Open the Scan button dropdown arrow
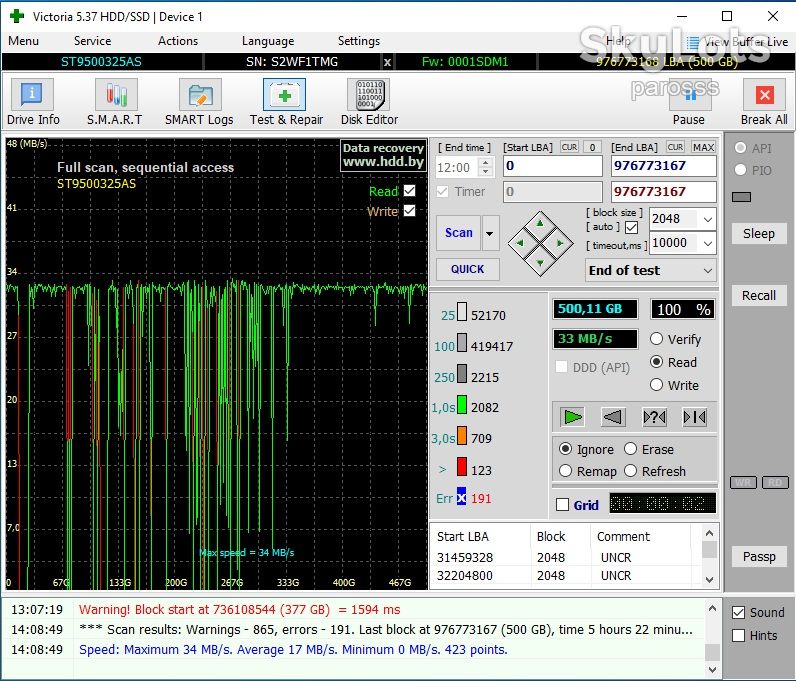This screenshot has width=796, height=681. 490,233
